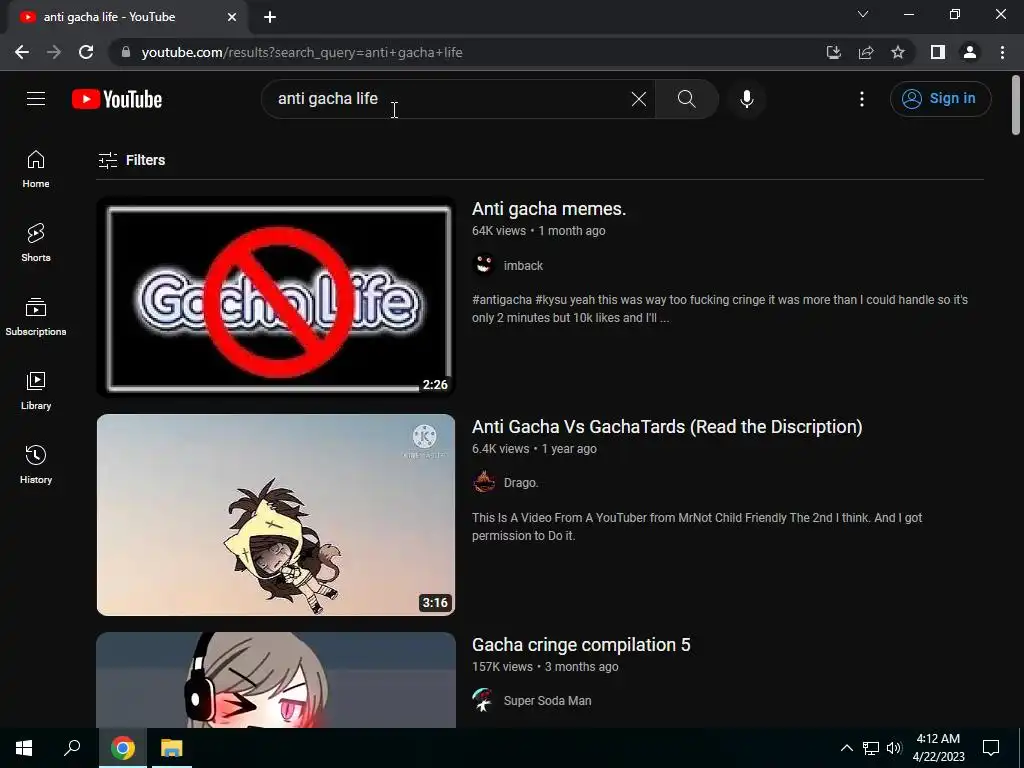Viewport: 1024px width, 768px height.
Task: Open title 'Gacha cringe compilation 5'
Action: (581, 645)
